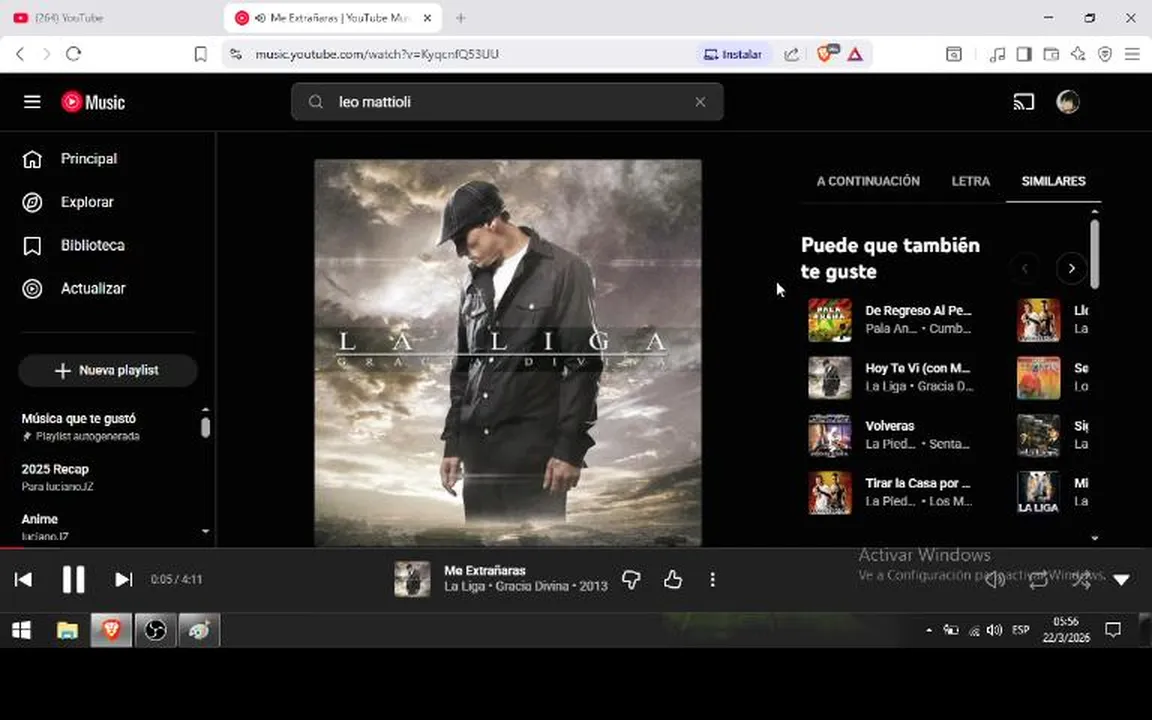Toggle repeat mode in the player

[1037, 580]
